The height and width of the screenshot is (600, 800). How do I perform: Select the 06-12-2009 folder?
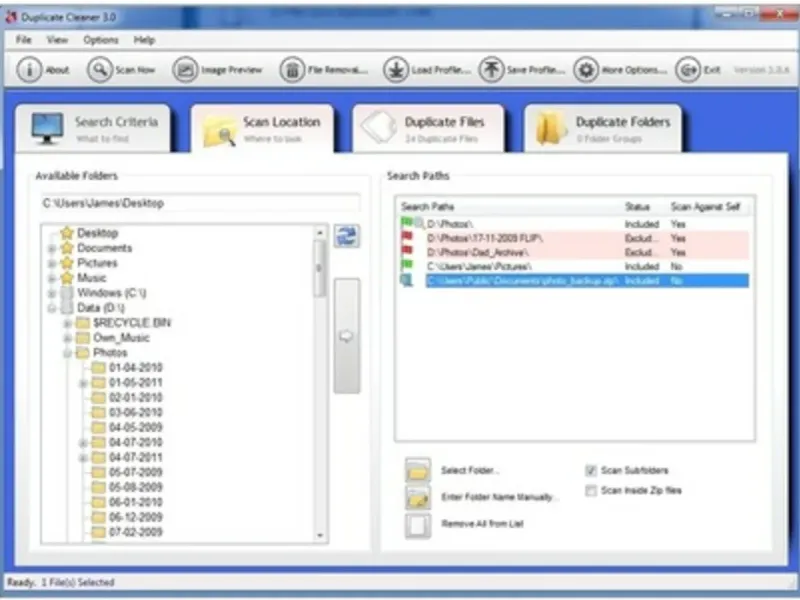pos(135,517)
